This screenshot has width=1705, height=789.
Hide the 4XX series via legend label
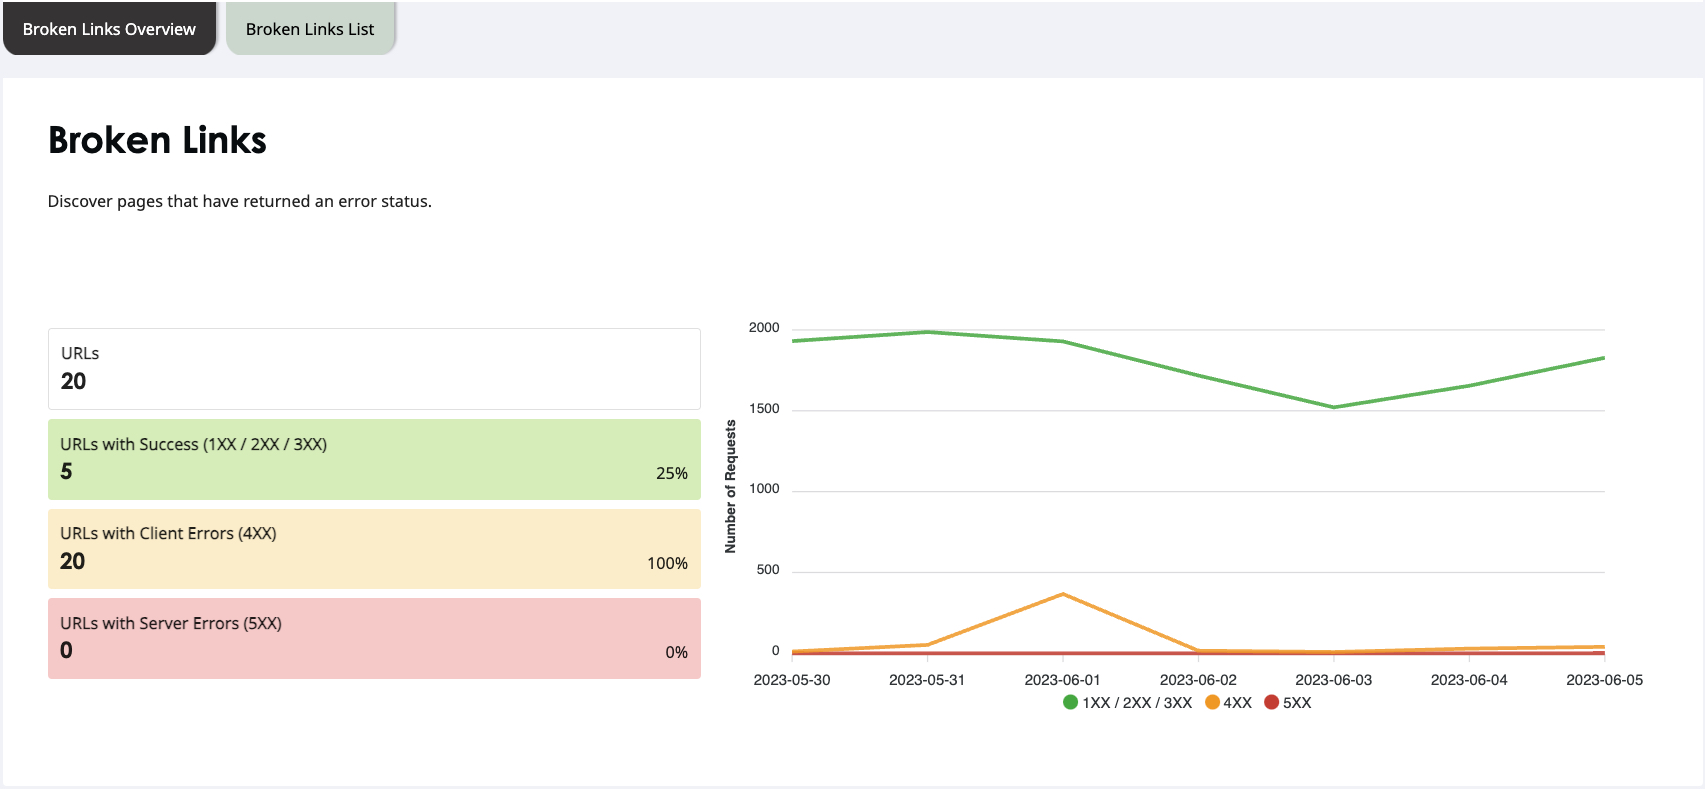(1237, 703)
